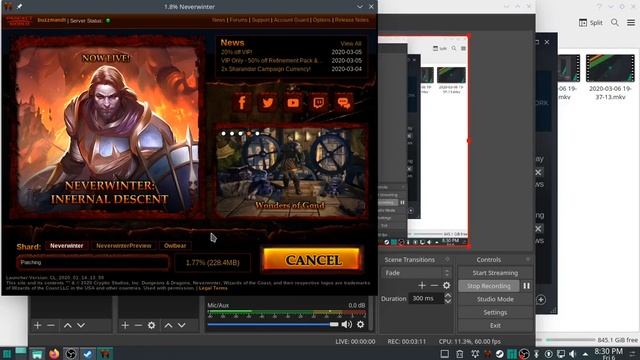Open the Neverwinter Twitch icon
This screenshot has width=640, height=360.
click(x=318, y=102)
